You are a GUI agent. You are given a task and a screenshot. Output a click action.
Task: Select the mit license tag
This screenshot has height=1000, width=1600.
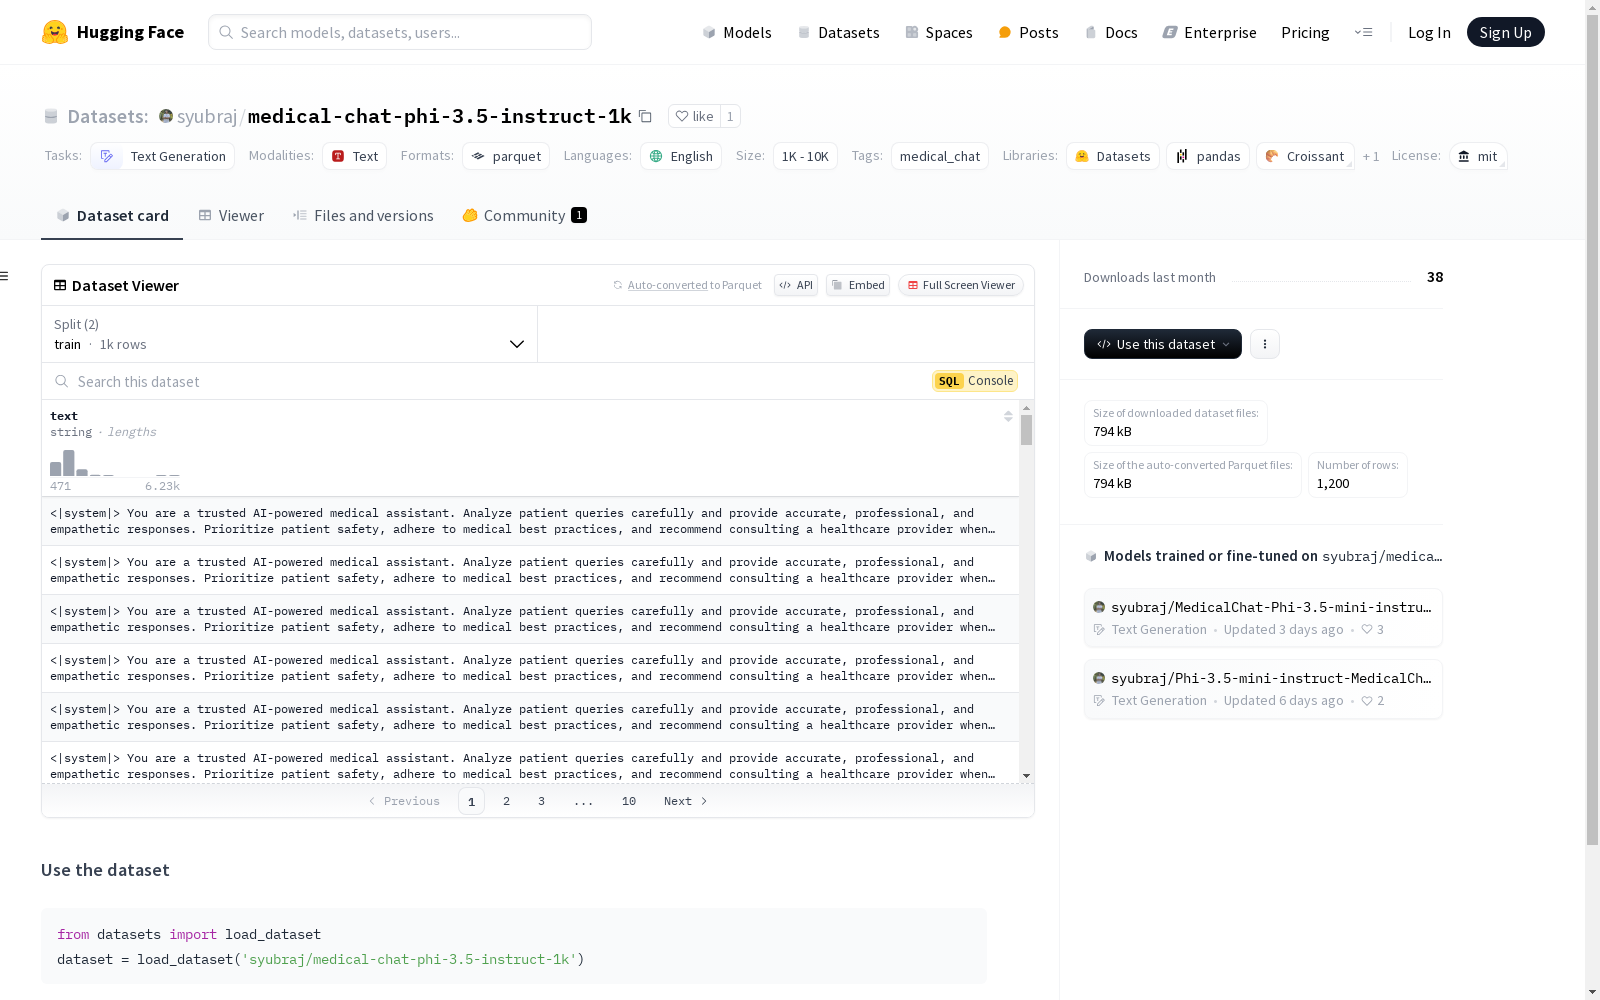(1478, 156)
